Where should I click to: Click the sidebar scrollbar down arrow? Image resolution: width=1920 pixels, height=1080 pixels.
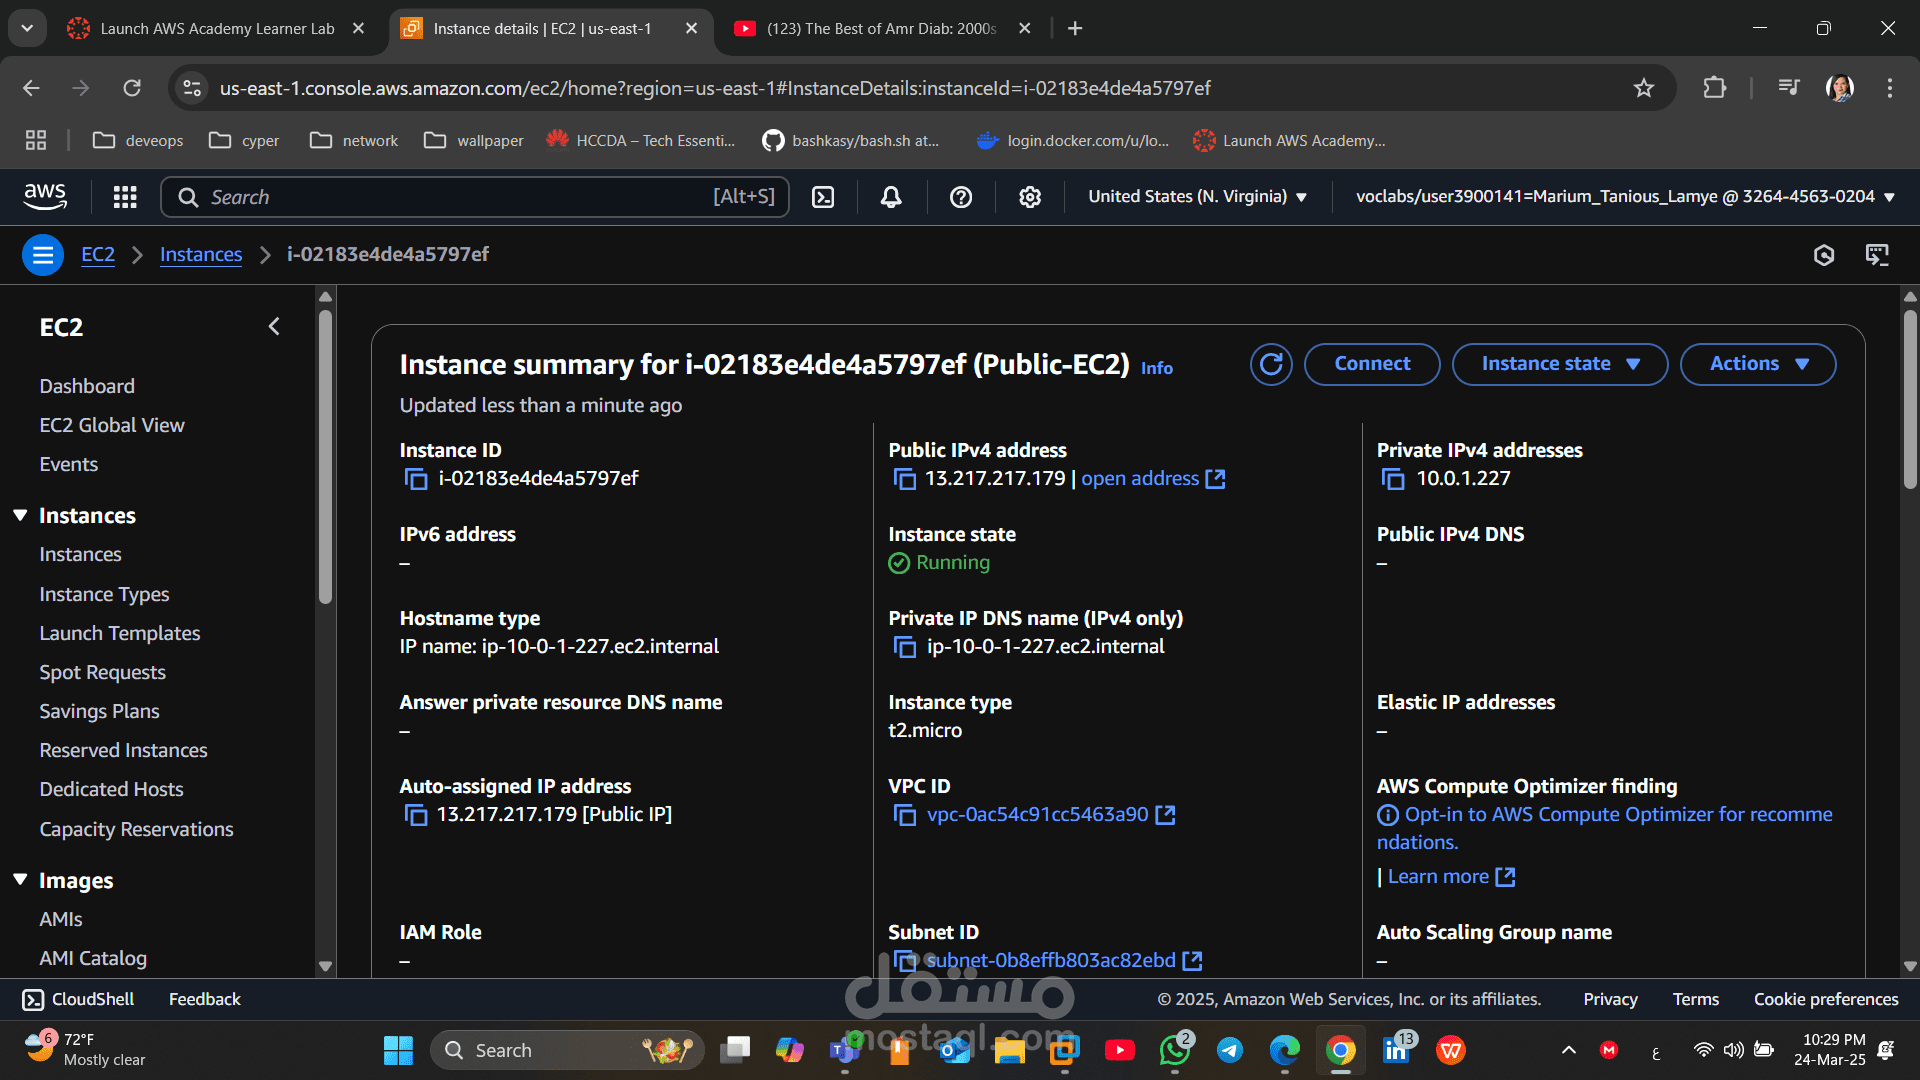tap(325, 967)
